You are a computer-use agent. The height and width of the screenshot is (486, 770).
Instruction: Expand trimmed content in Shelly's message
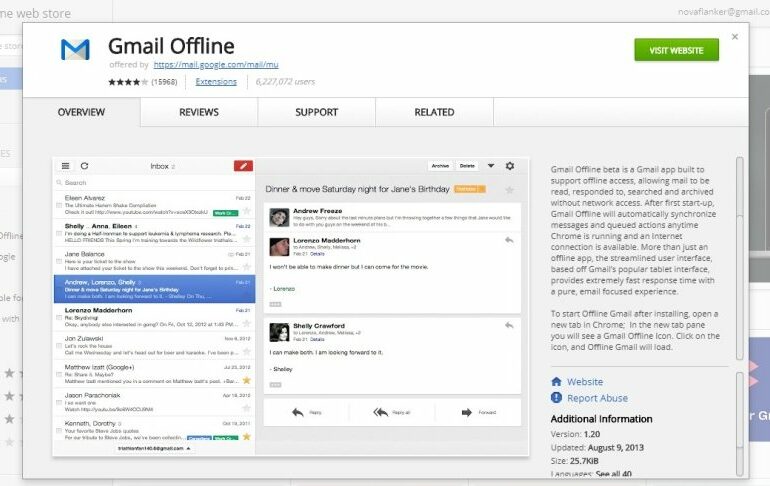pos(275,385)
